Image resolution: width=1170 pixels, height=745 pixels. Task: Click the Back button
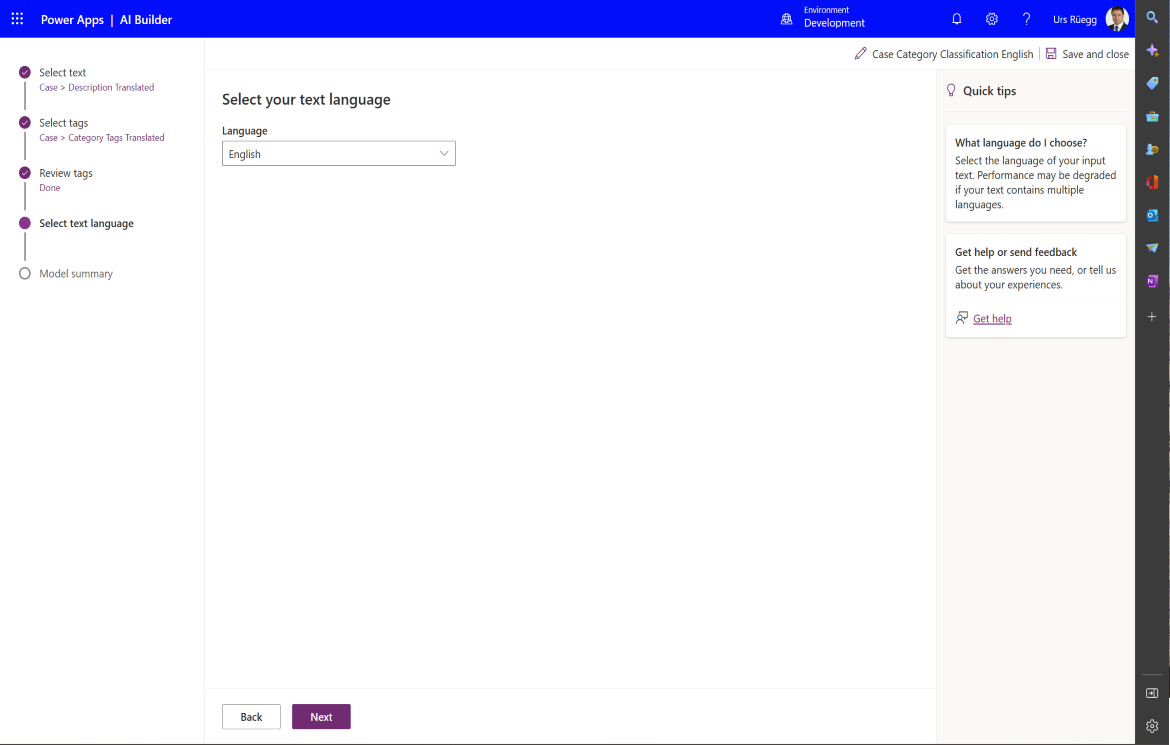251,717
